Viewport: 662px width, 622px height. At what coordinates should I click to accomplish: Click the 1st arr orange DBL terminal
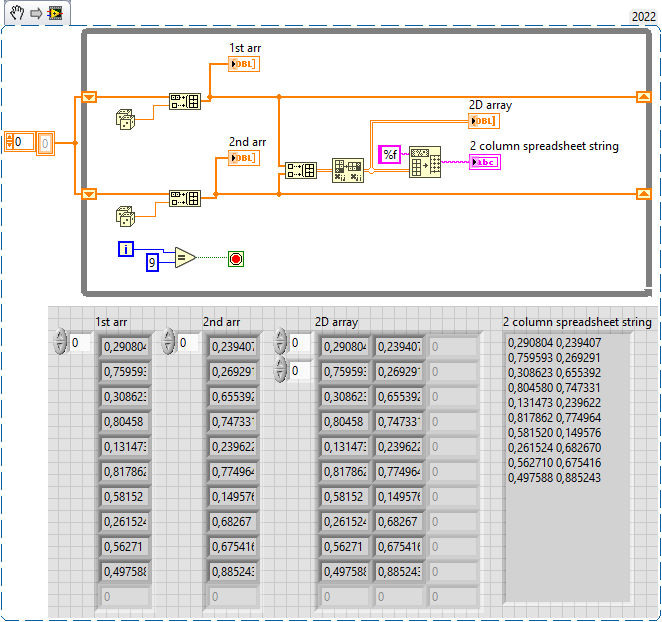click(243, 64)
